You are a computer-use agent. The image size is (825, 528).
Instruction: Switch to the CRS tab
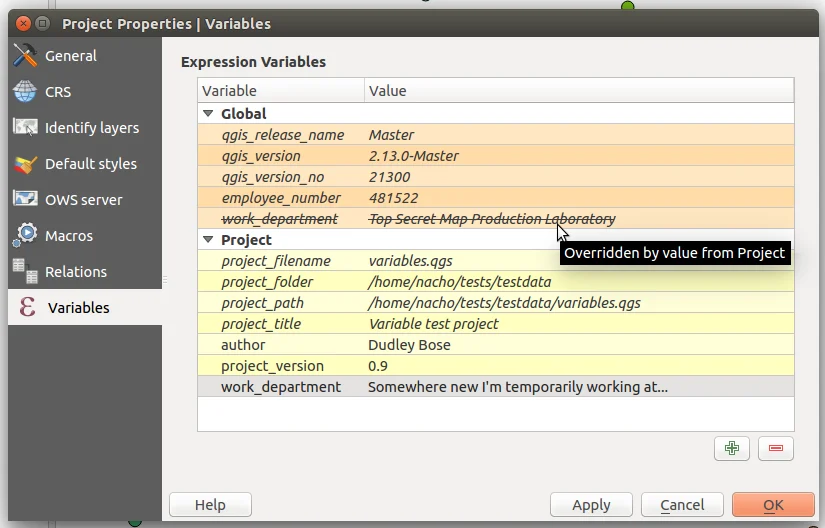click(x=85, y=92)
